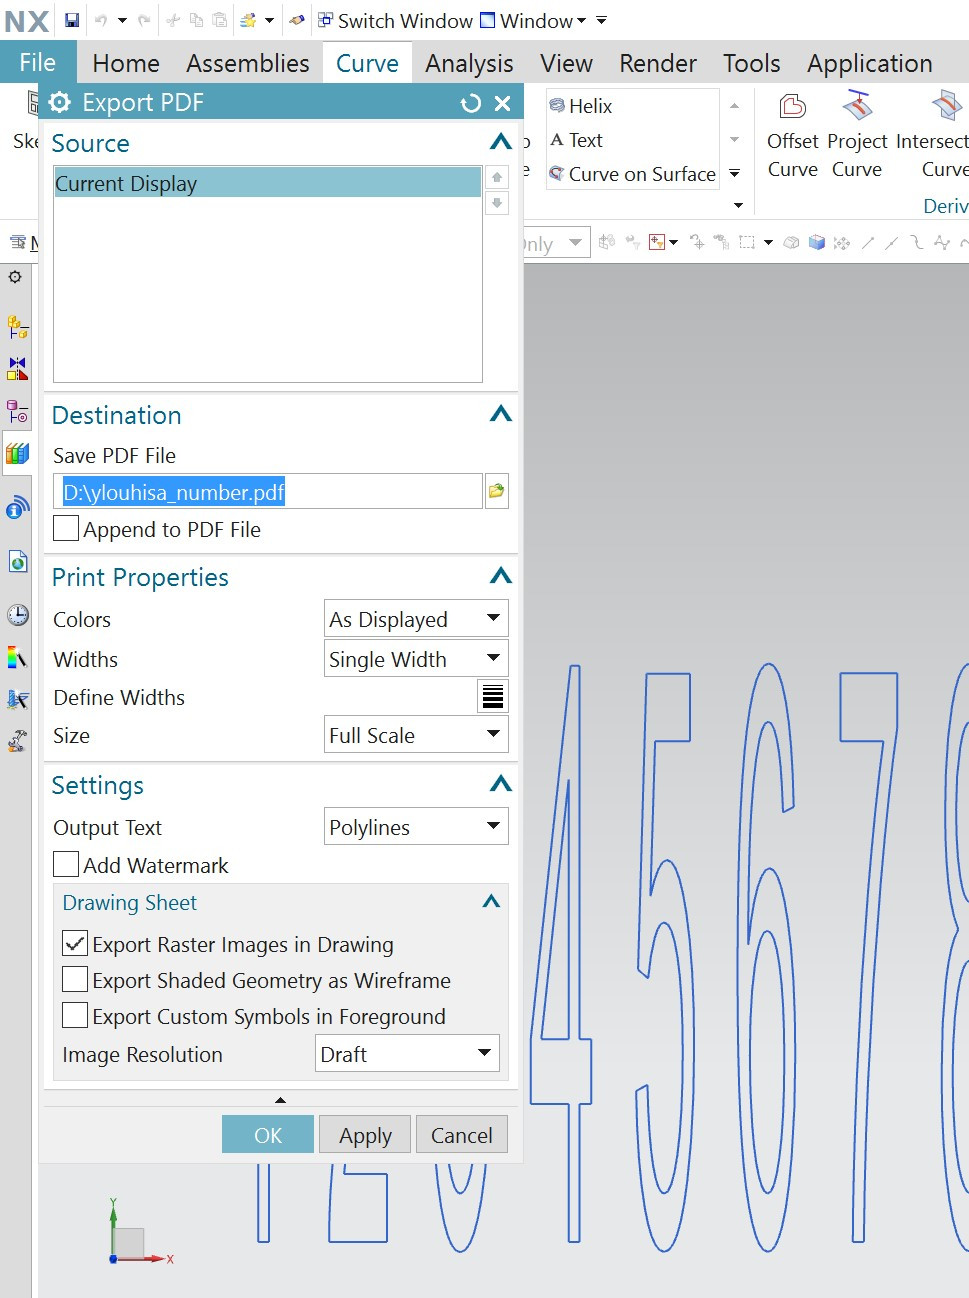Collapse the Drawing Sheet group
969x1298 pixels.
tap(491, 902)
